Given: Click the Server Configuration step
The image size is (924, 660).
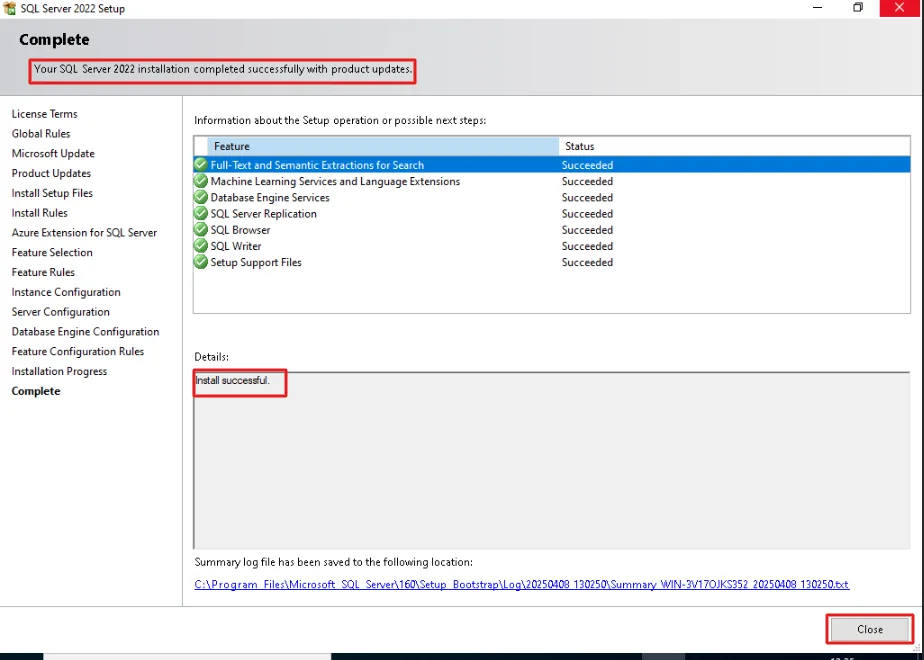Looking at the screenshot, I should (x=61, y=312).
